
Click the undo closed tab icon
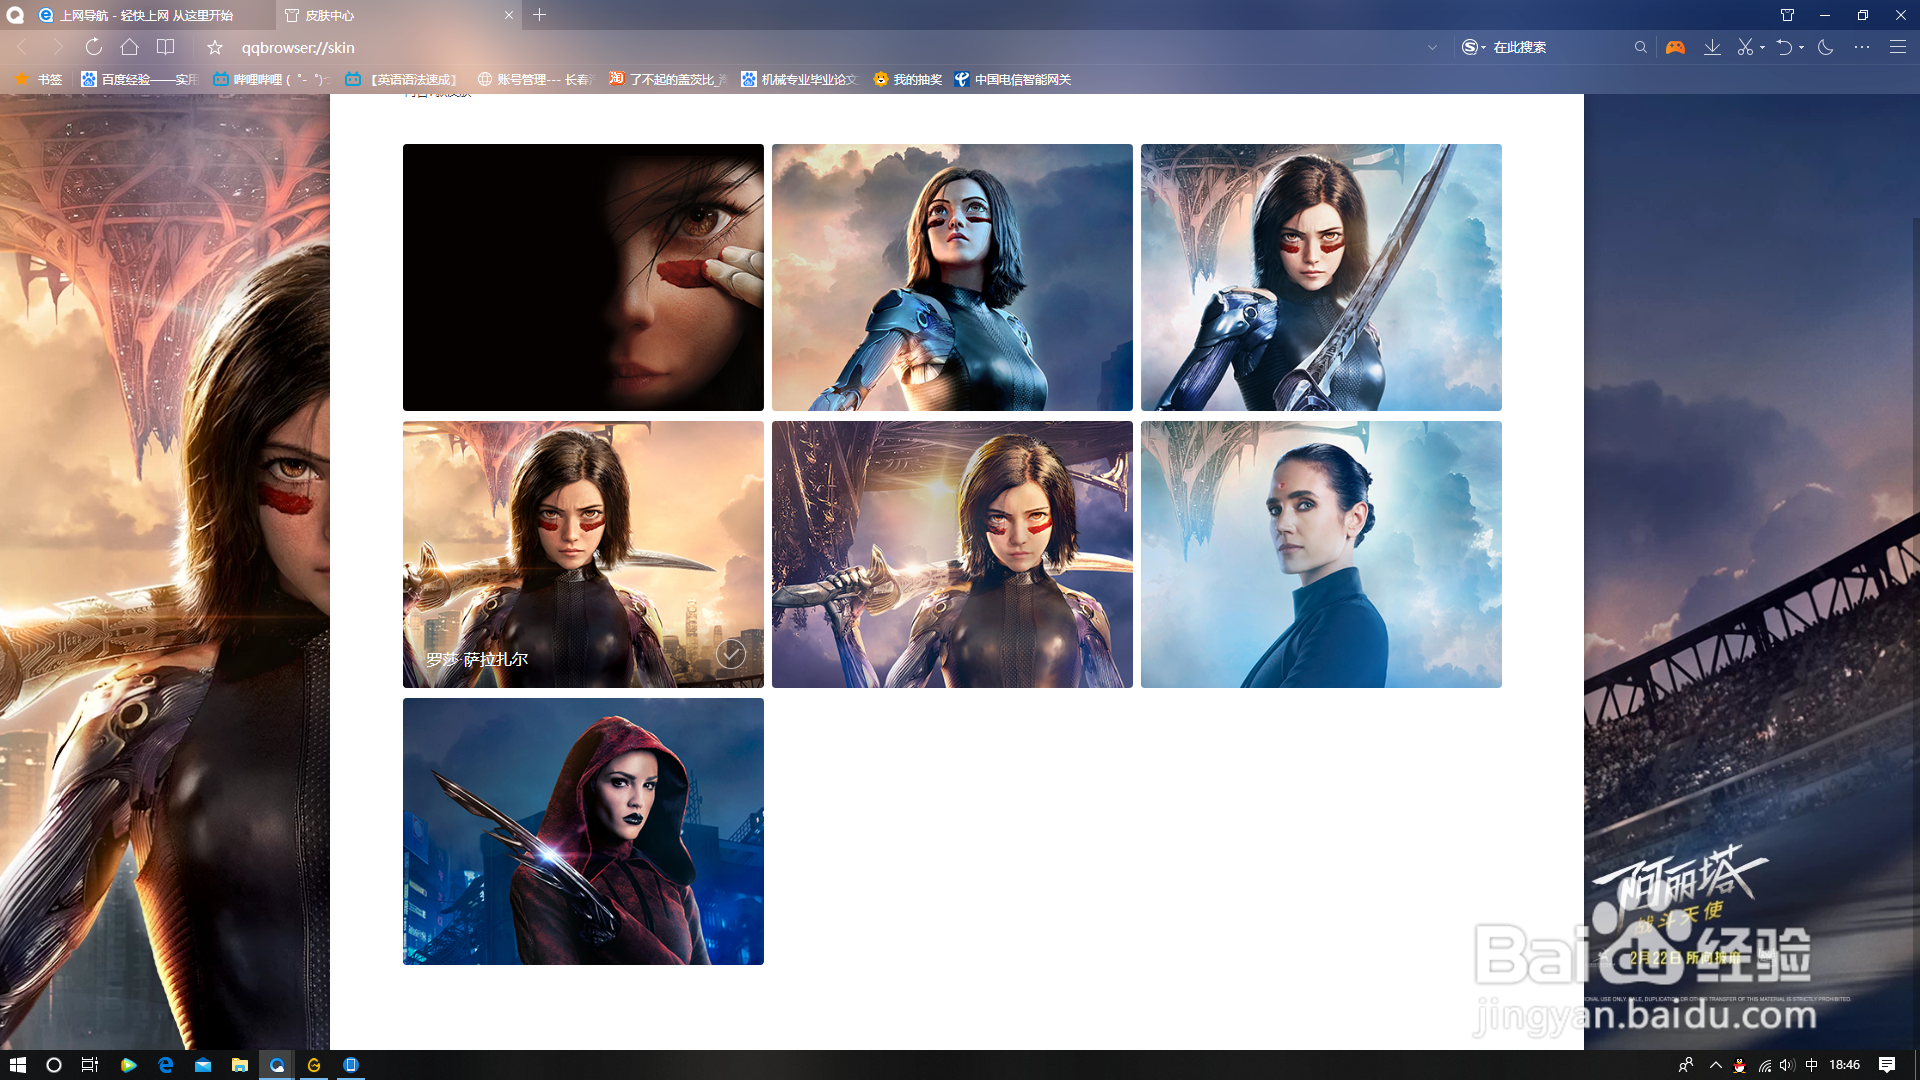tap(1784, 47)
